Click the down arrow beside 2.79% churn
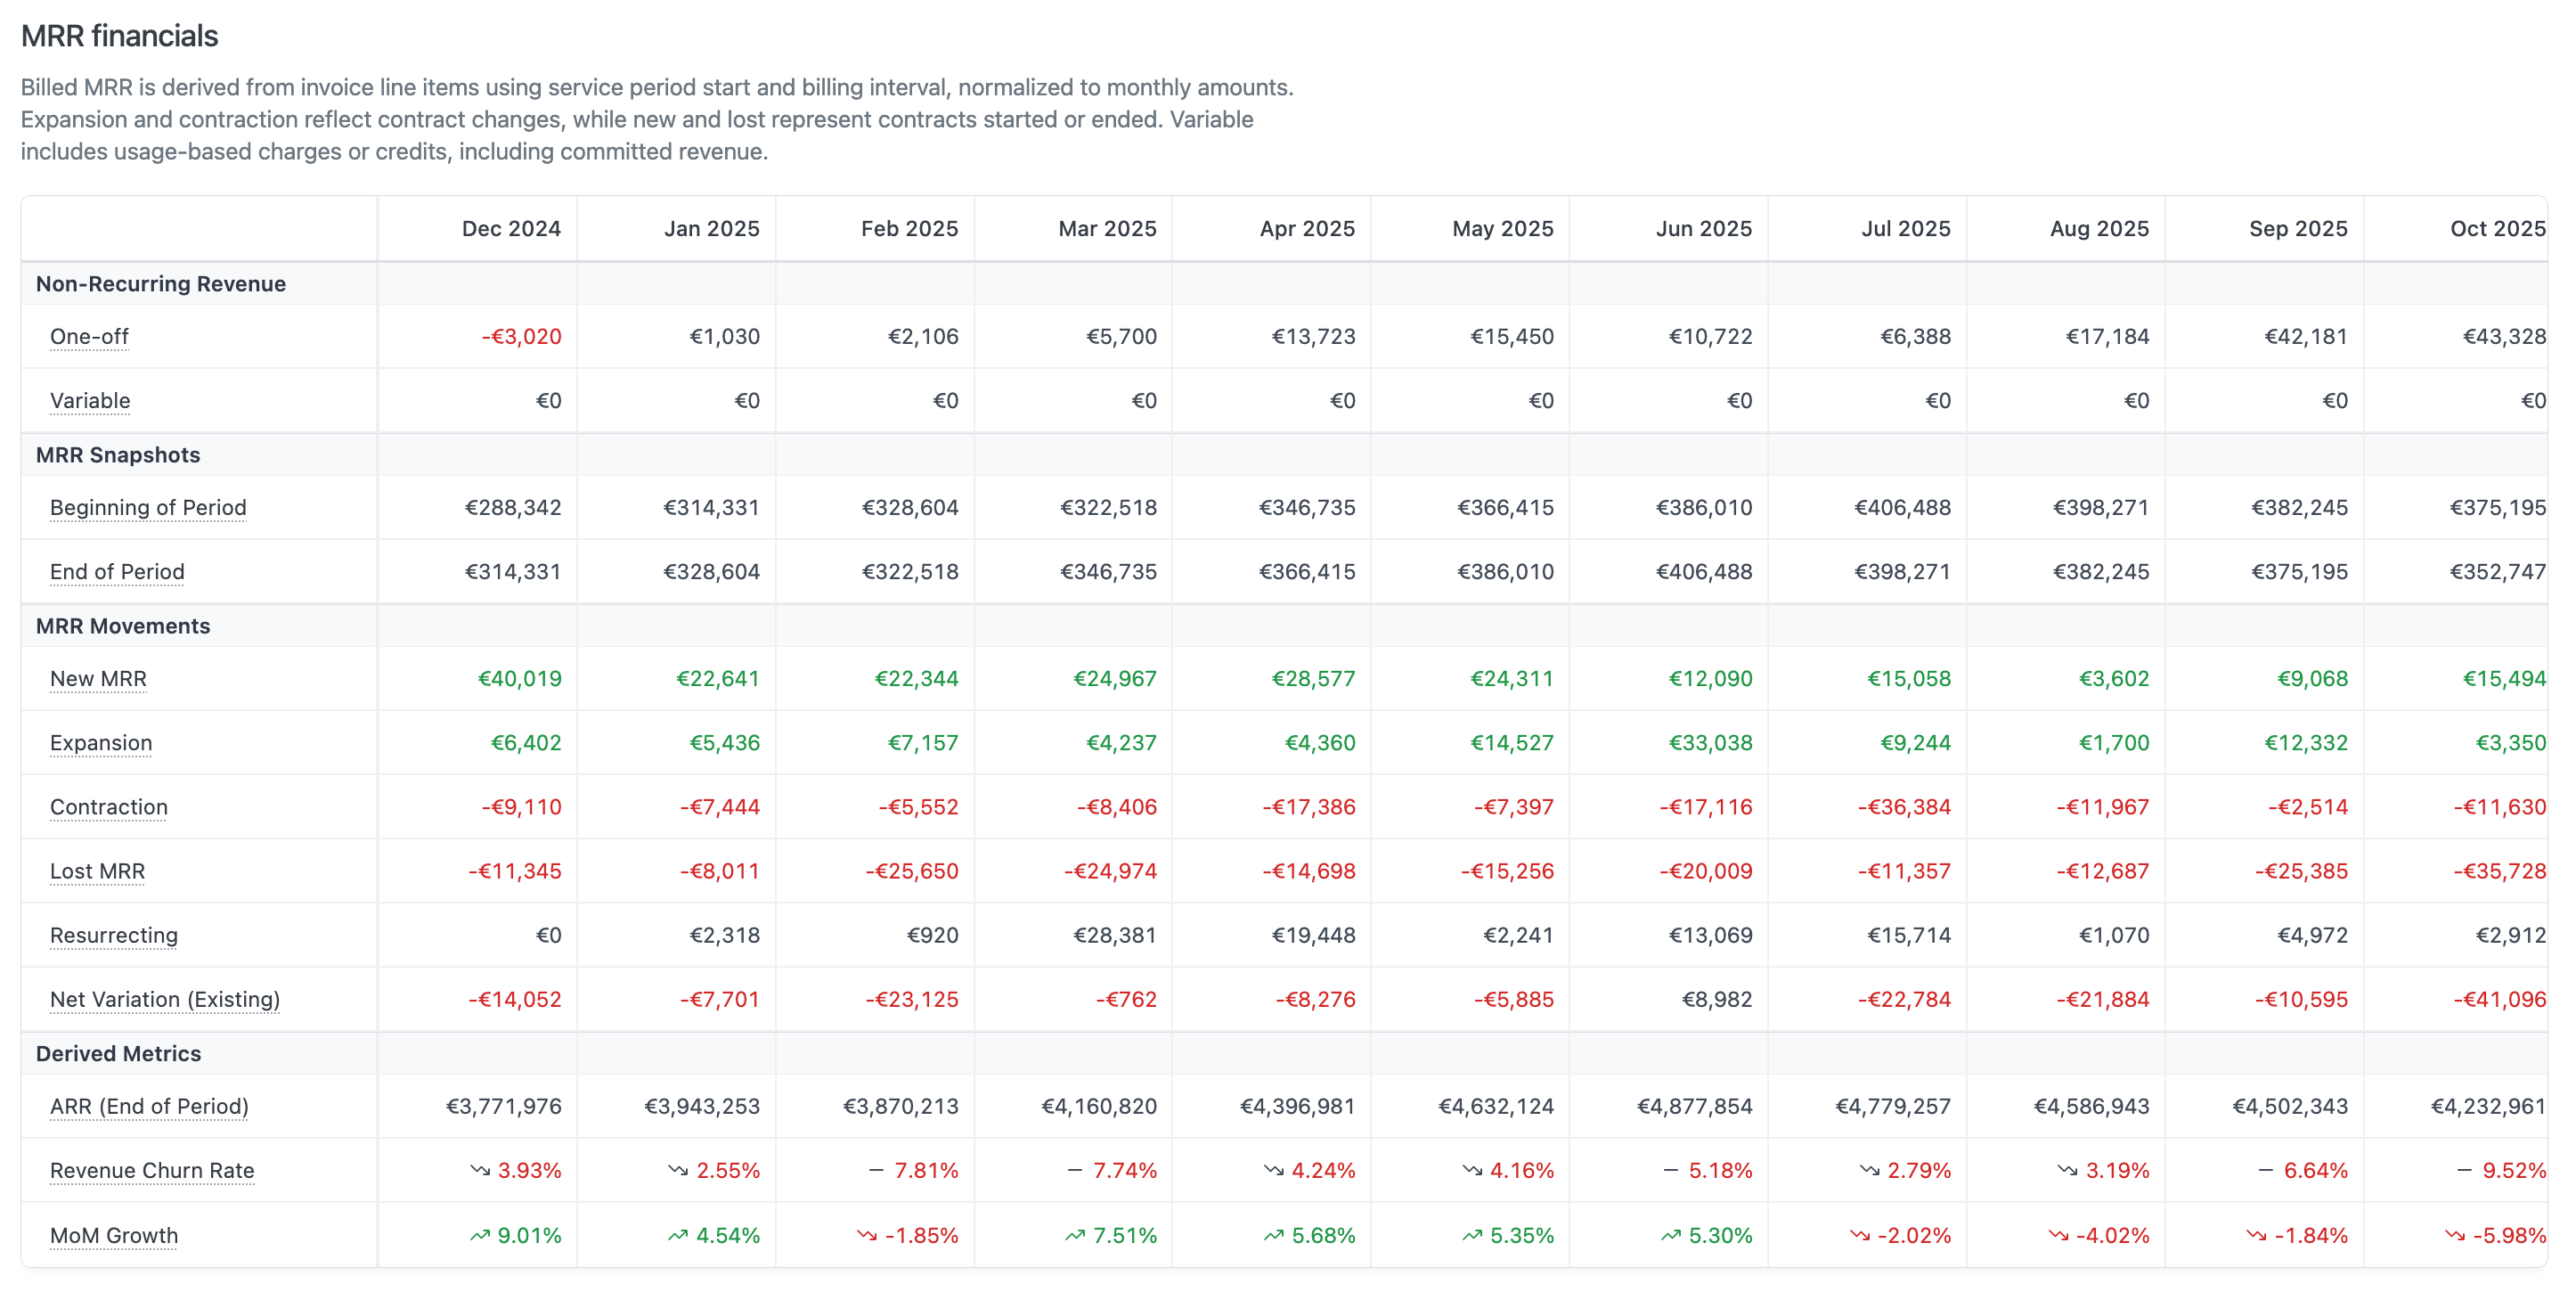2576x1292 pixels. [1870, 1170]
